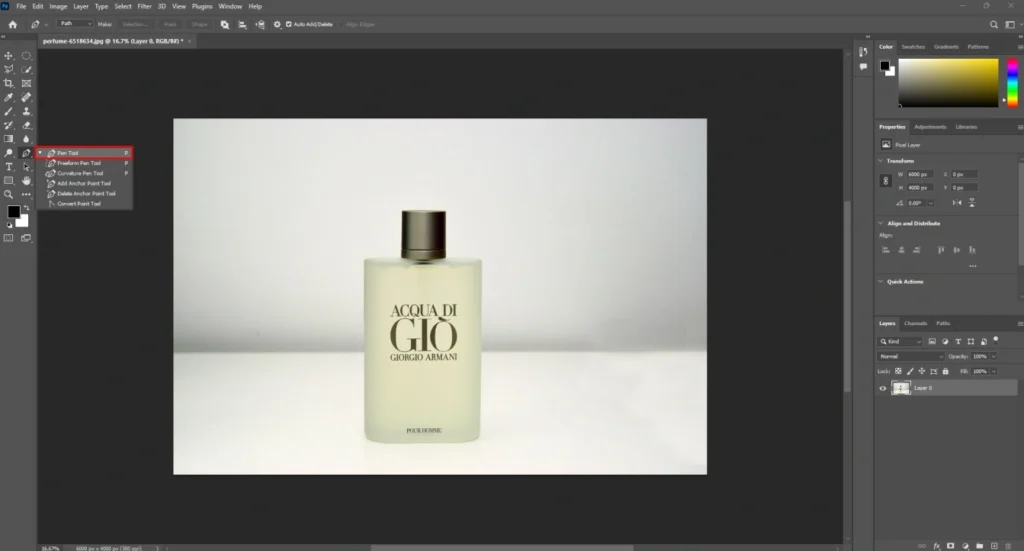Open the Filter menu
The height and width of the screenshot is (551, 1024).
point(144,7)
